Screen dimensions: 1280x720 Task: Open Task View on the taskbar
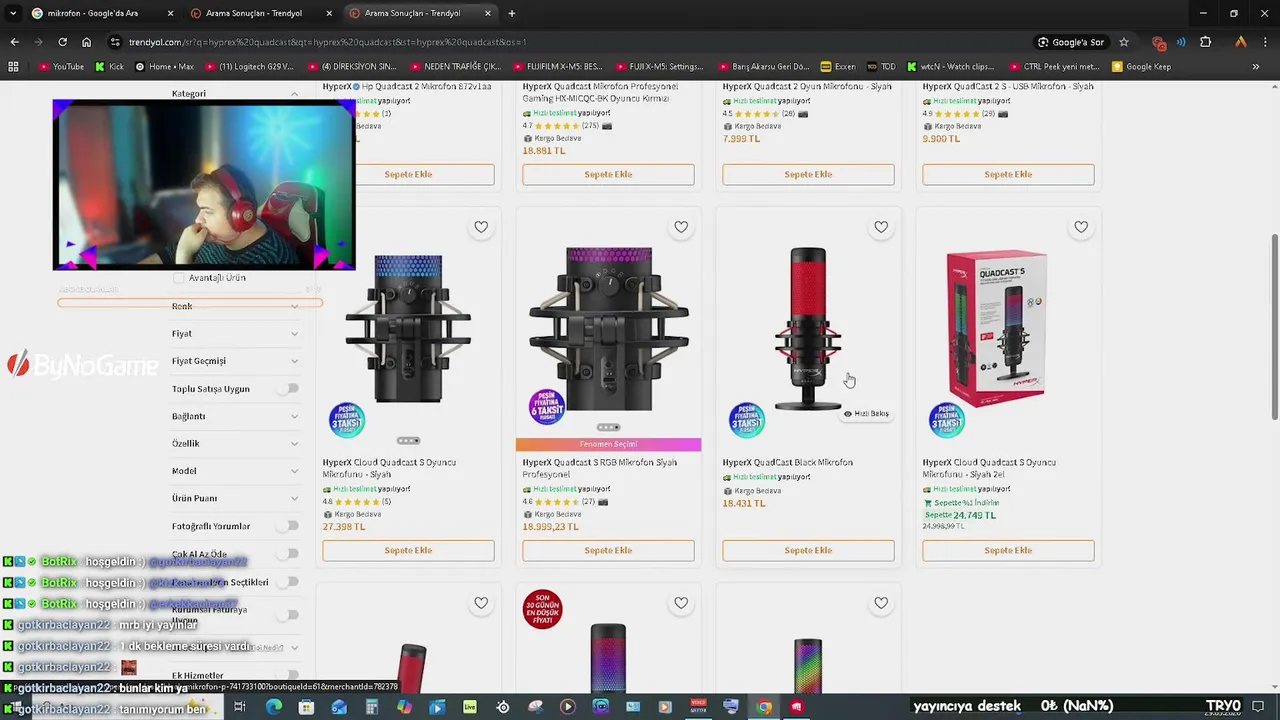240,707
